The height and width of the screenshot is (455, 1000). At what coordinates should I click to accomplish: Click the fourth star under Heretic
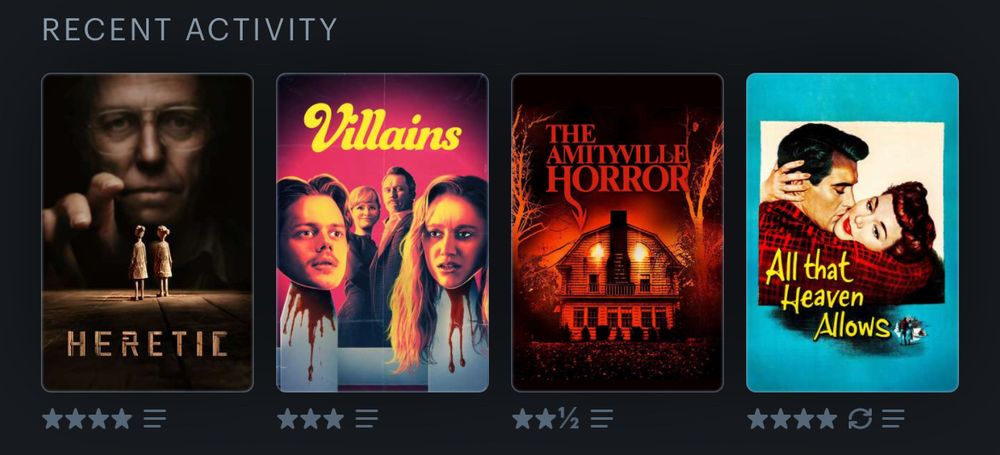click(x=121, y=419)
